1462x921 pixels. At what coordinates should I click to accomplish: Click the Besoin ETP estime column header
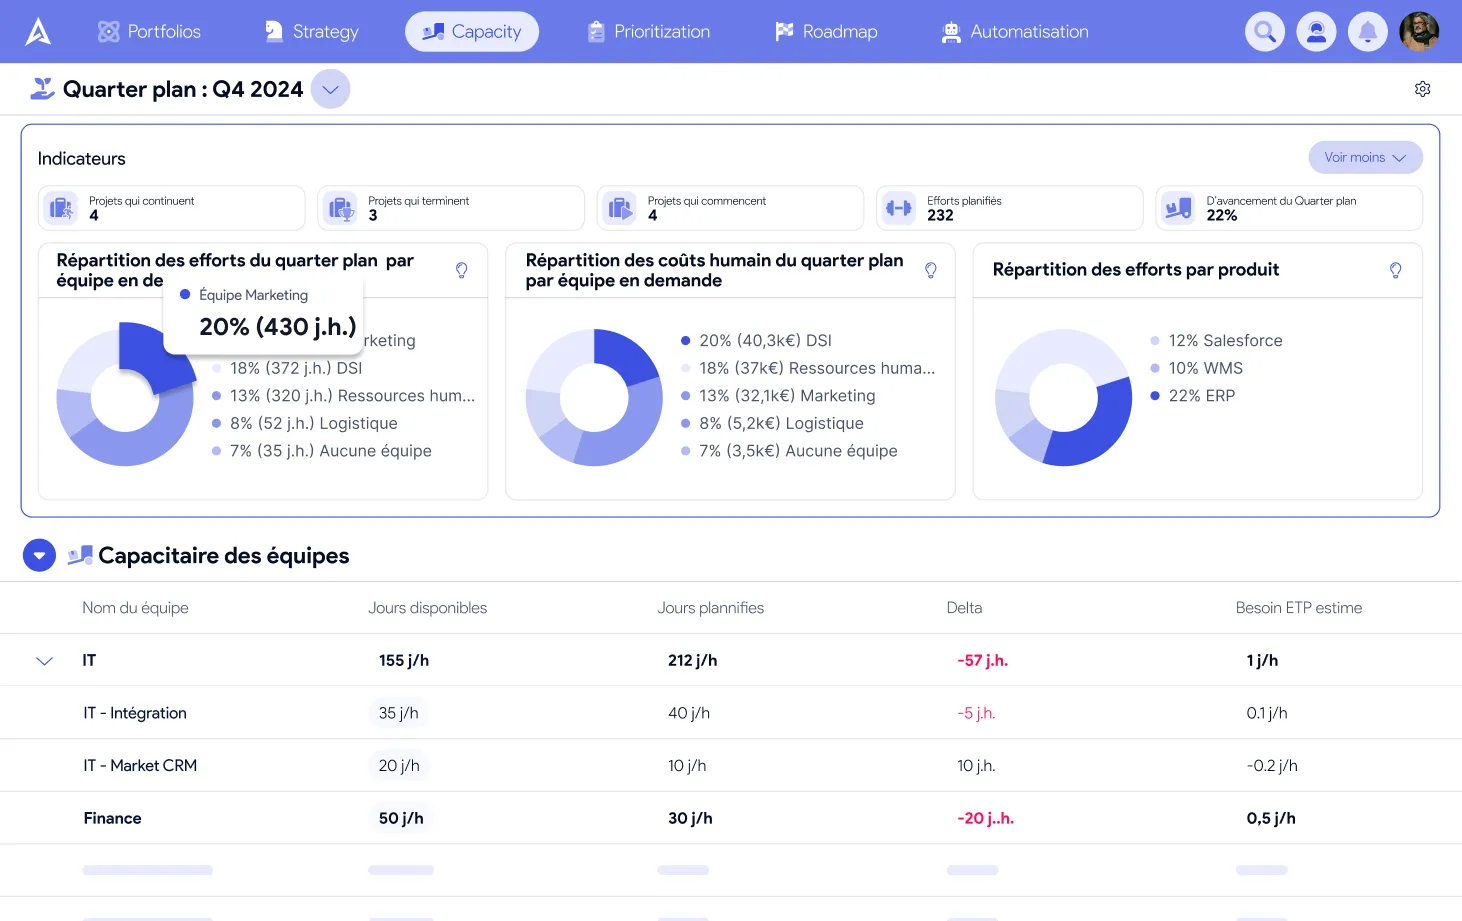click(x=1299, y=608)
